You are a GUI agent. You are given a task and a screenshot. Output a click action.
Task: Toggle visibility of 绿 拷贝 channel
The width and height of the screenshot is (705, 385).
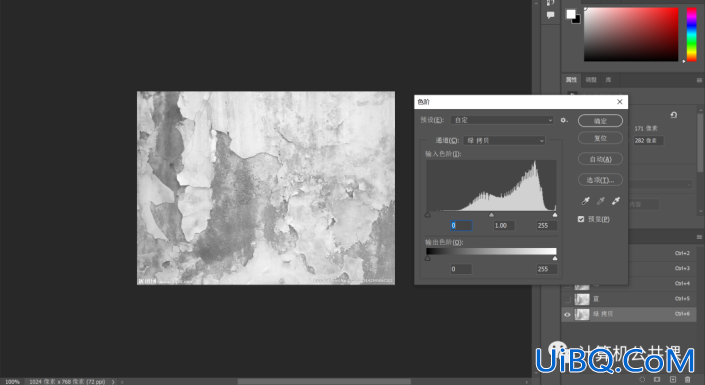(x=567, y=314)
